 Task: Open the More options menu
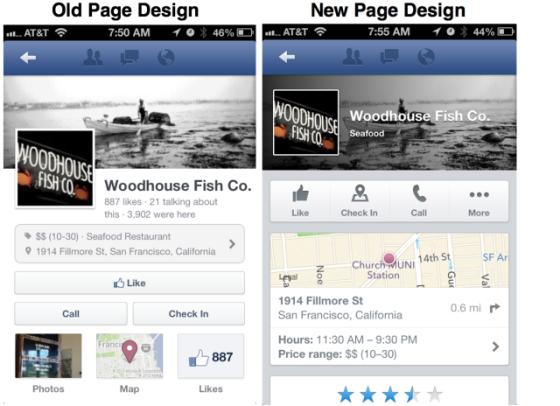click(x=479, y=201)
